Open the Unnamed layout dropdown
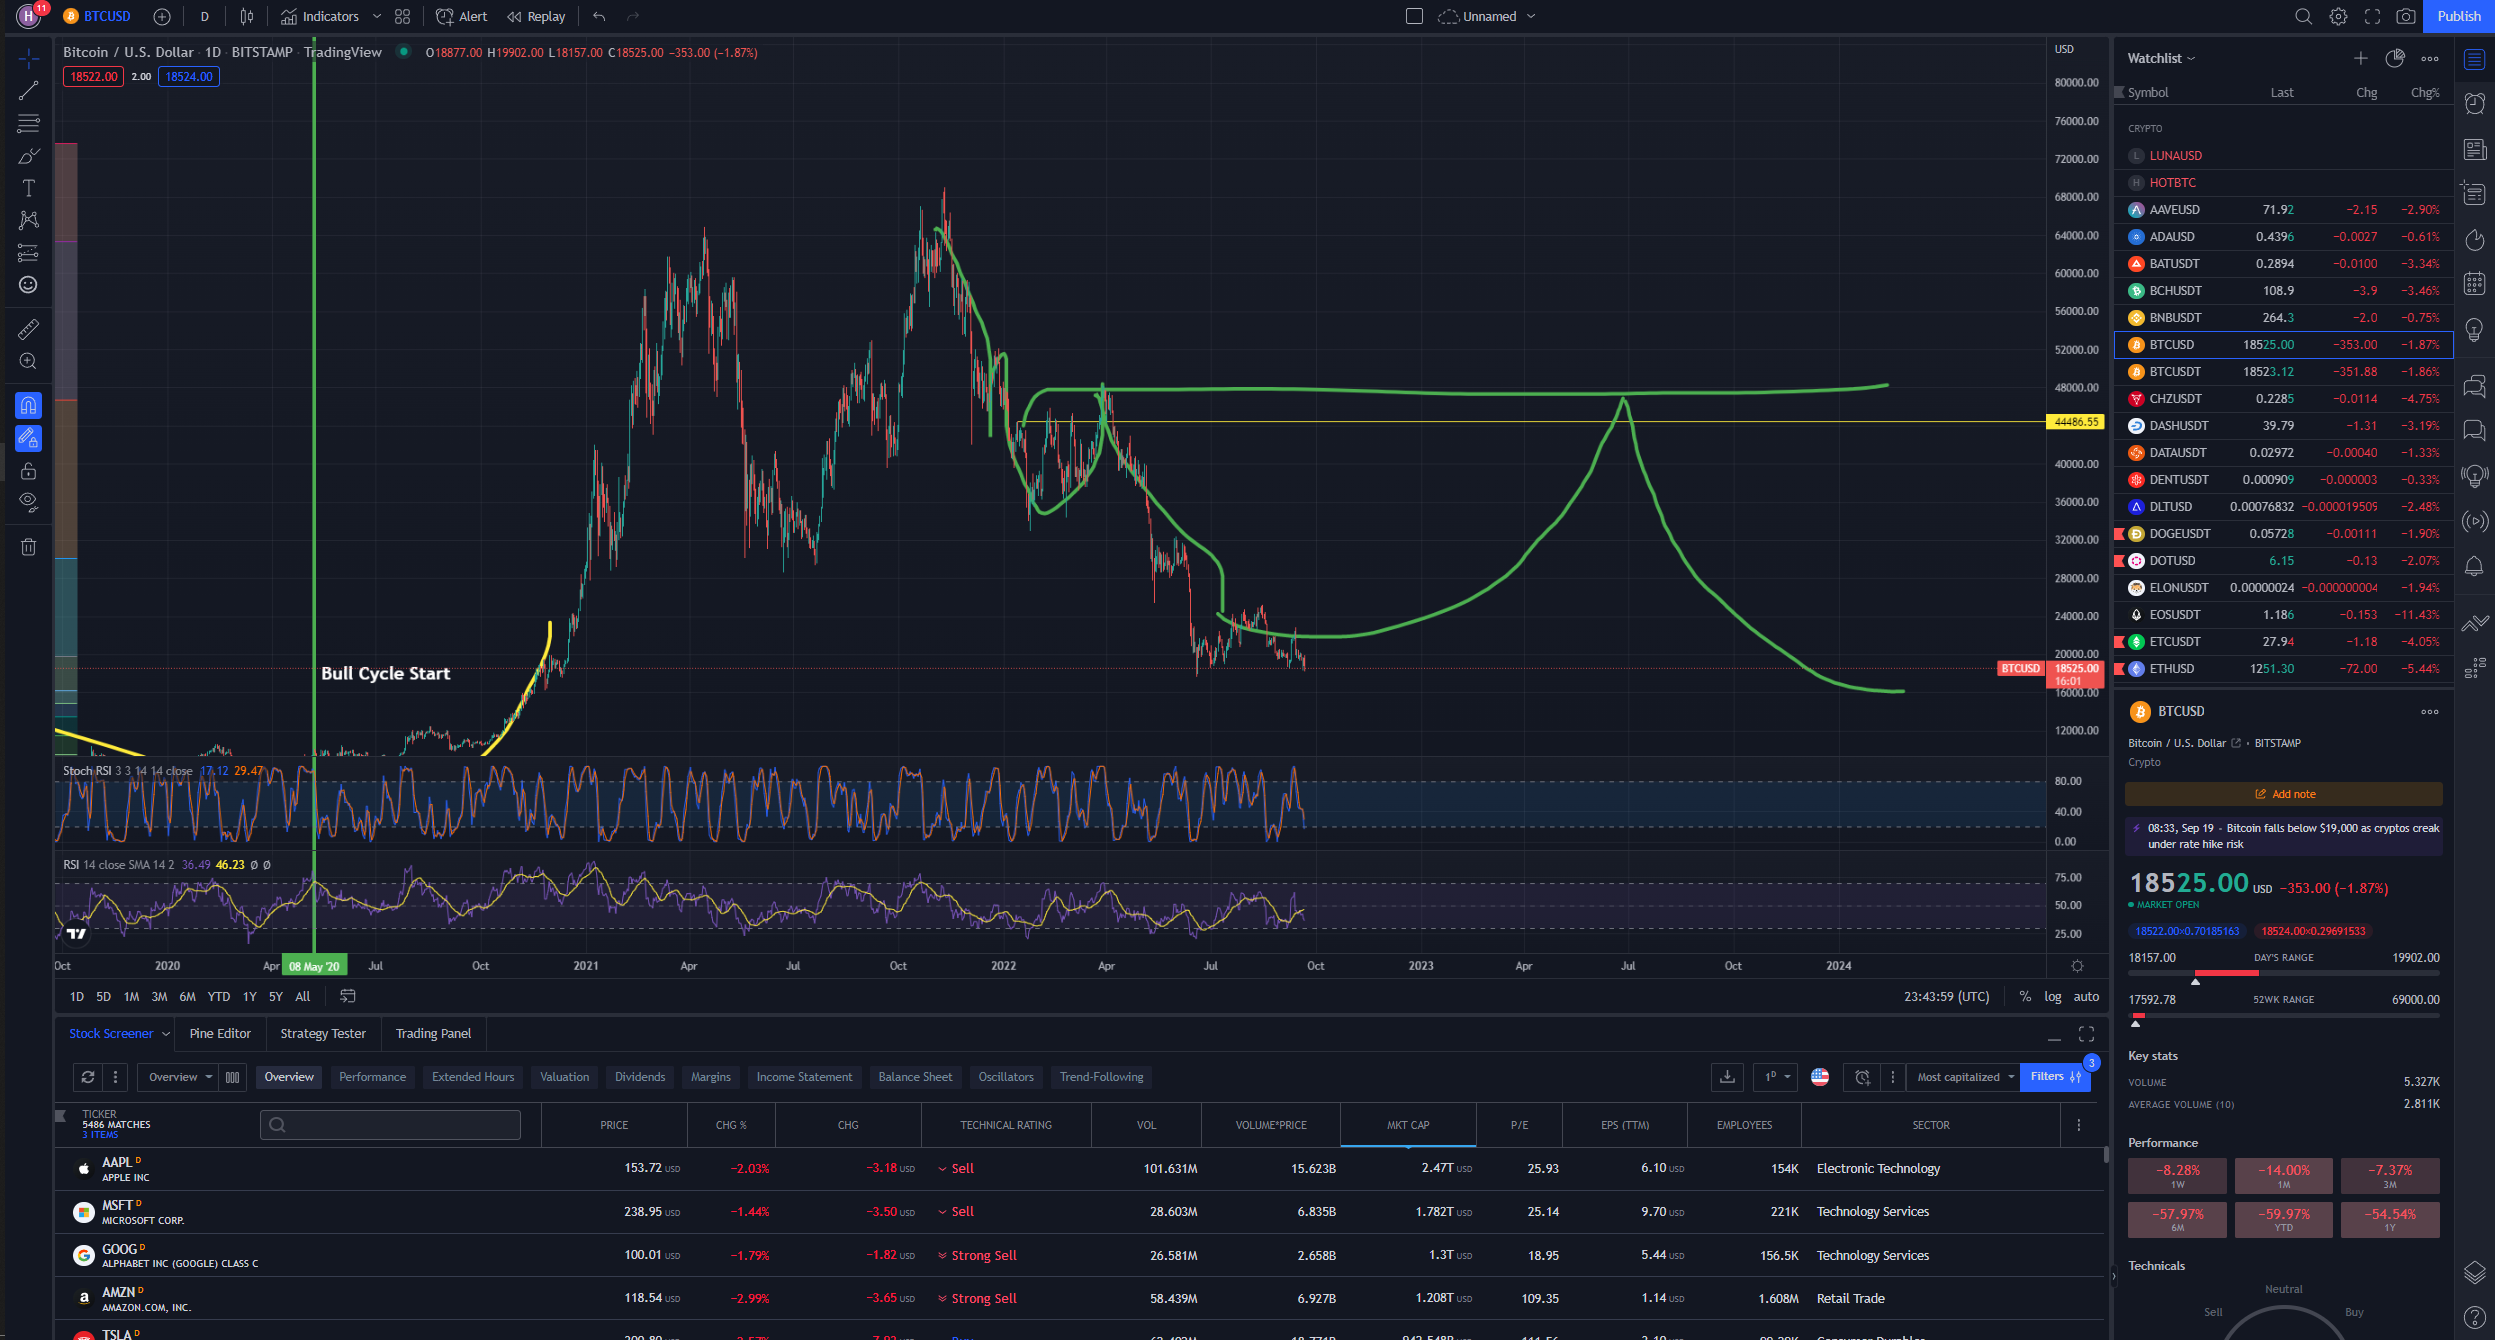The height and width of the screenshot is (1340, 2495). (1531, 16)
